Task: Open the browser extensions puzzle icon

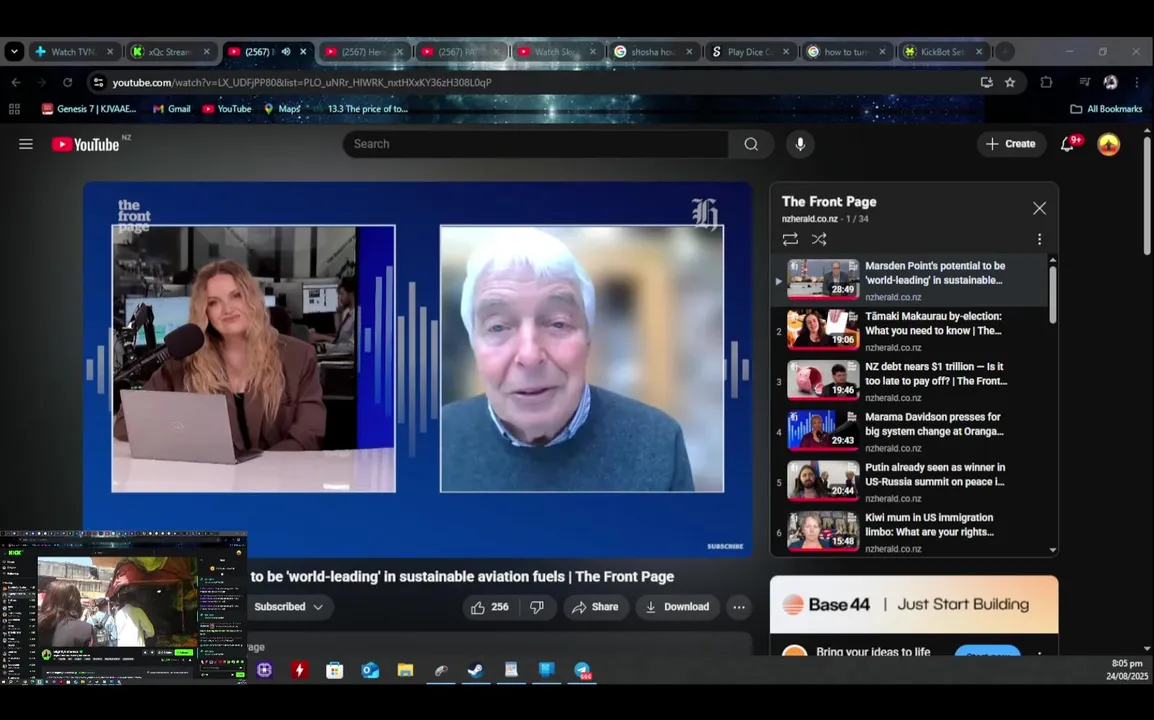Action: [x=1046, y=82]
